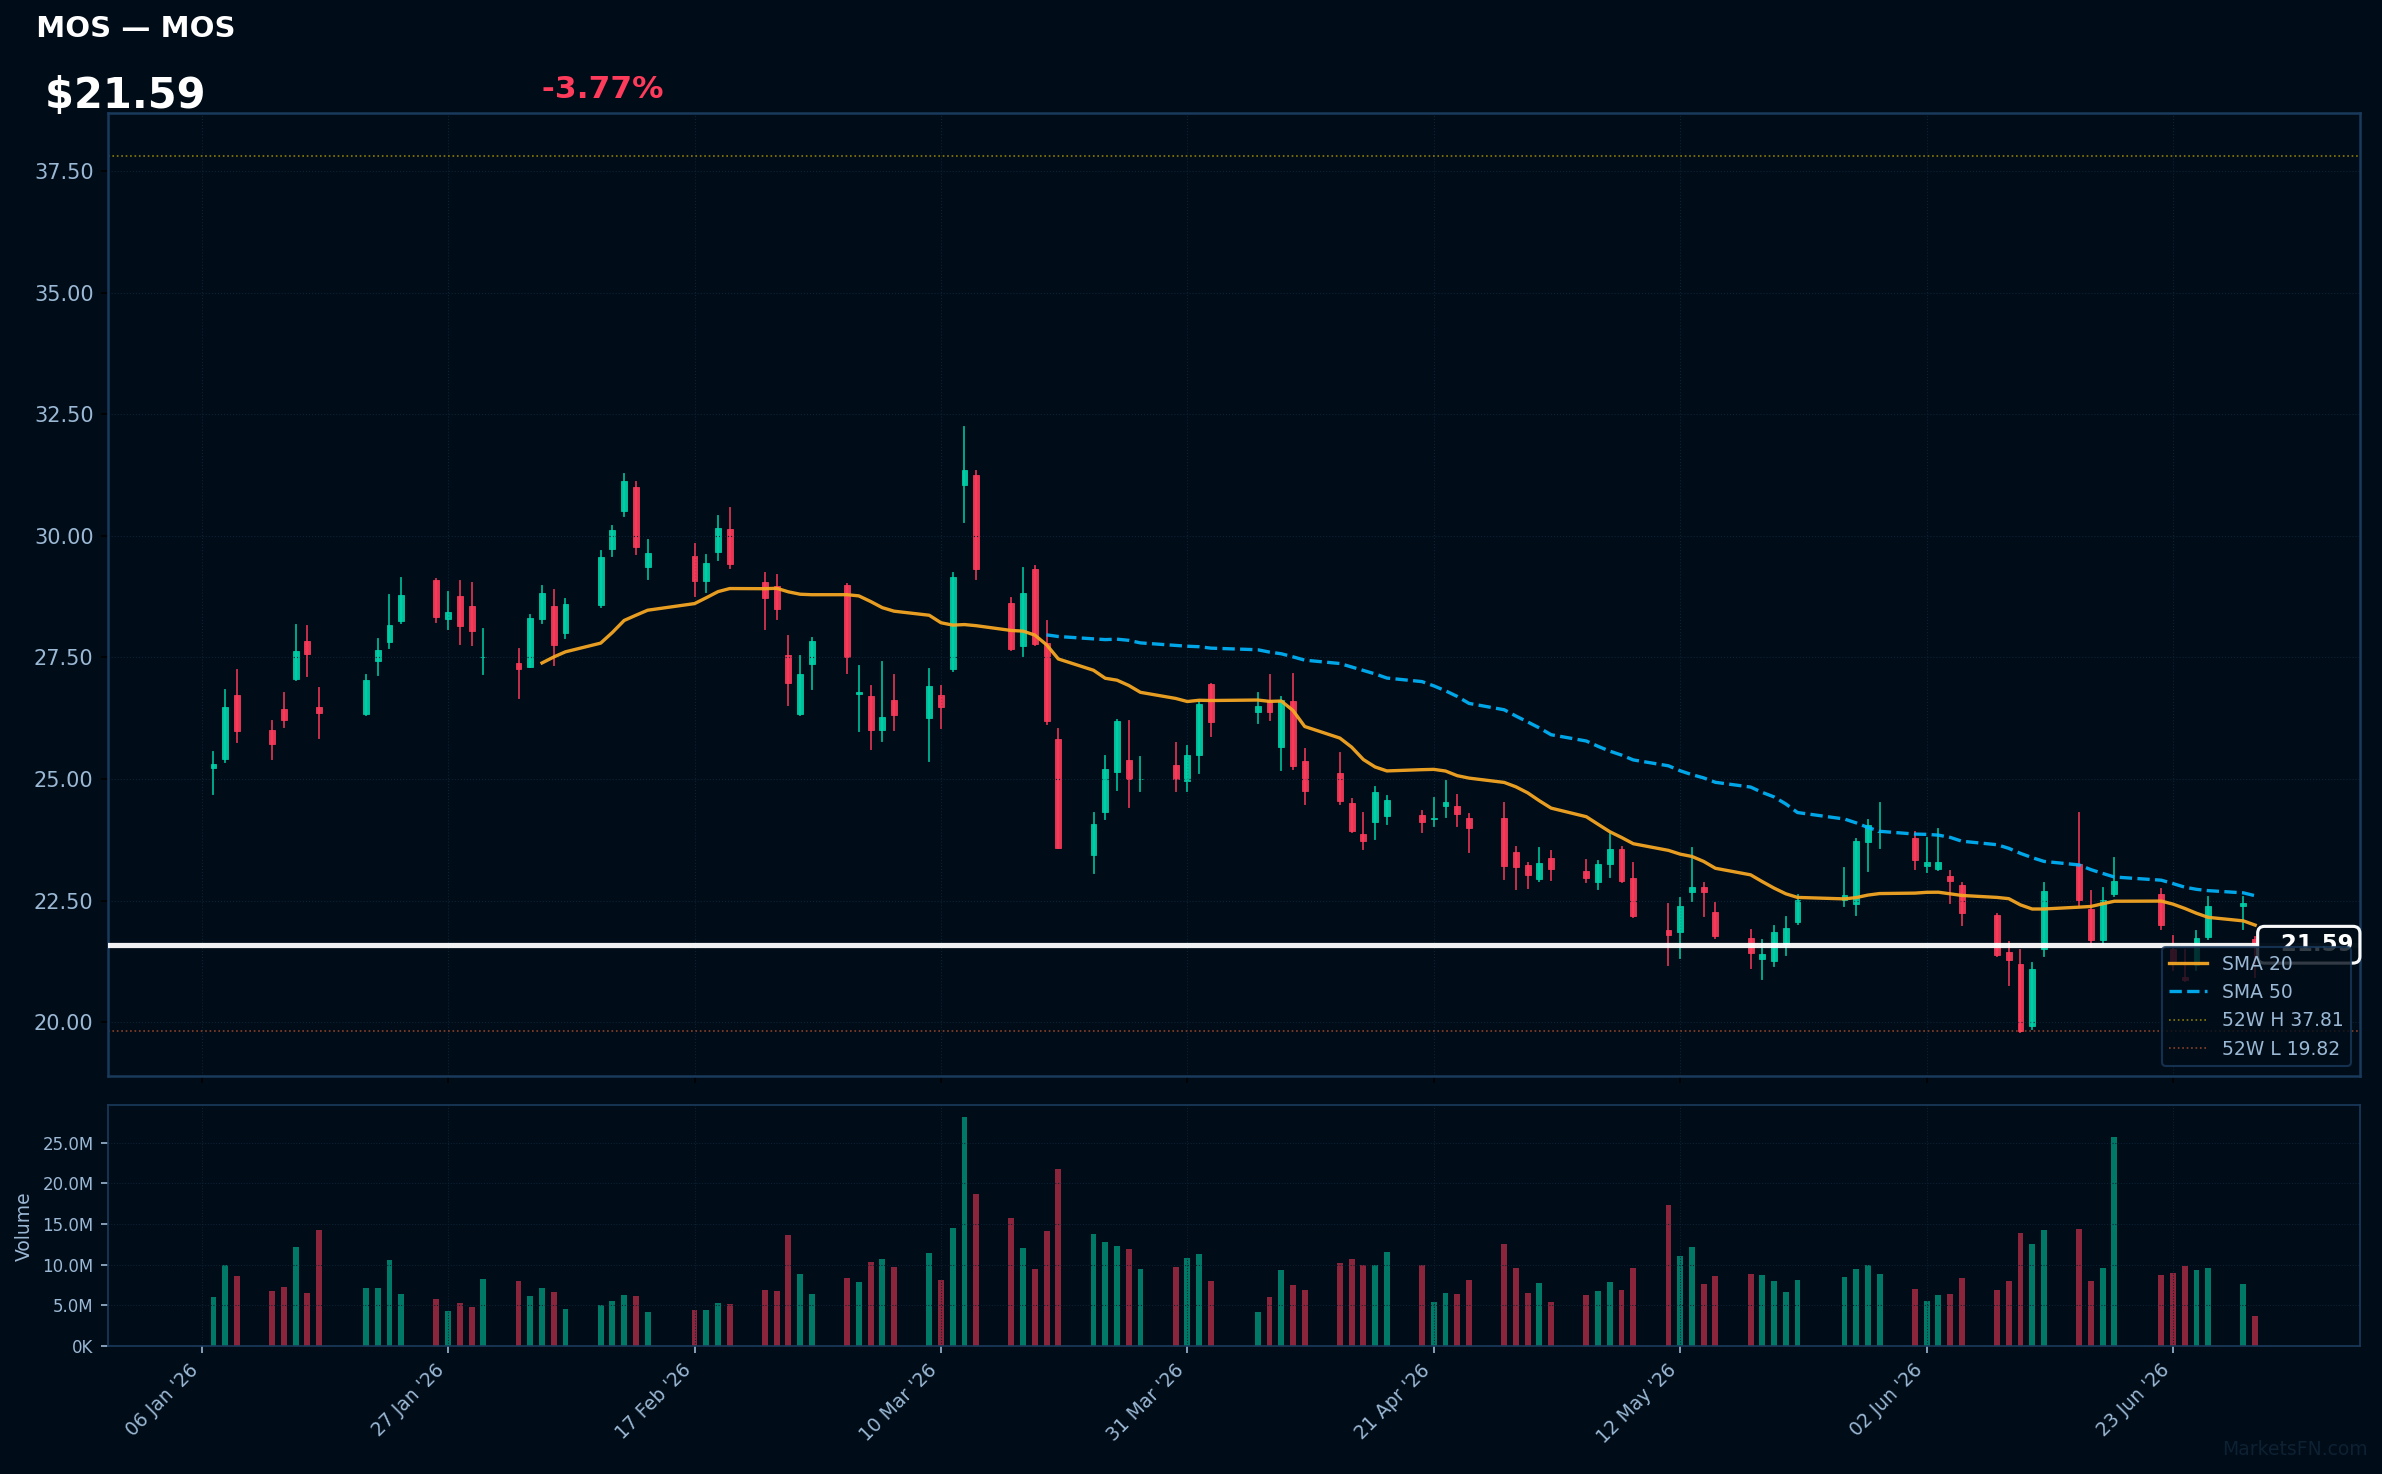
Task: Click the 30.00 price axis label
Action: pyautogui.click(x=64, y=536)
